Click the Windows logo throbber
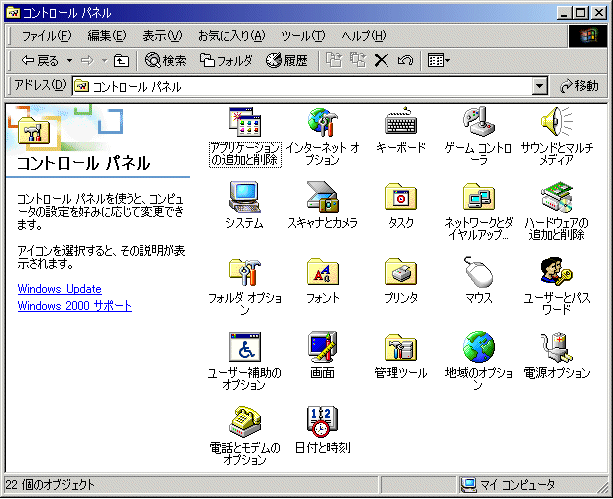The height and width of the screenshot is (499, 613). coord(588,36)
